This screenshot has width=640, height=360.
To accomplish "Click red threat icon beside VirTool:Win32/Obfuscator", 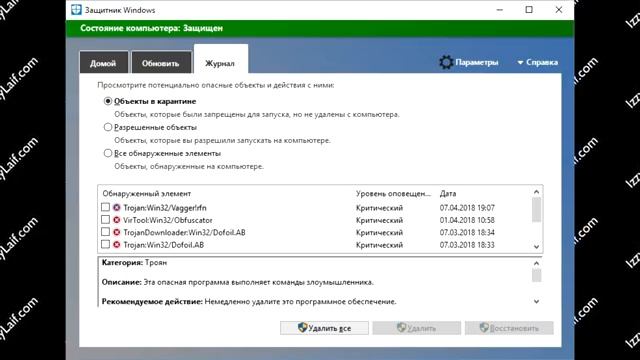I will [117, 220].
